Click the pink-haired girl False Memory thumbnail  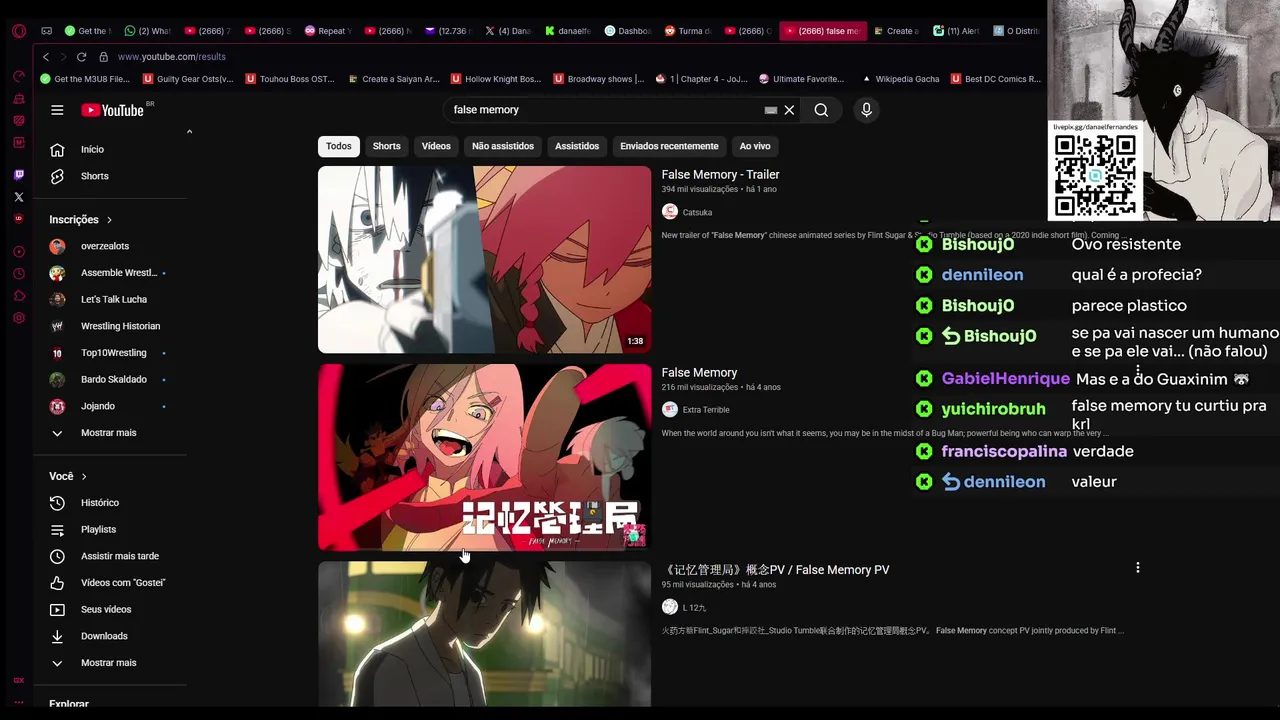[484, 457]
